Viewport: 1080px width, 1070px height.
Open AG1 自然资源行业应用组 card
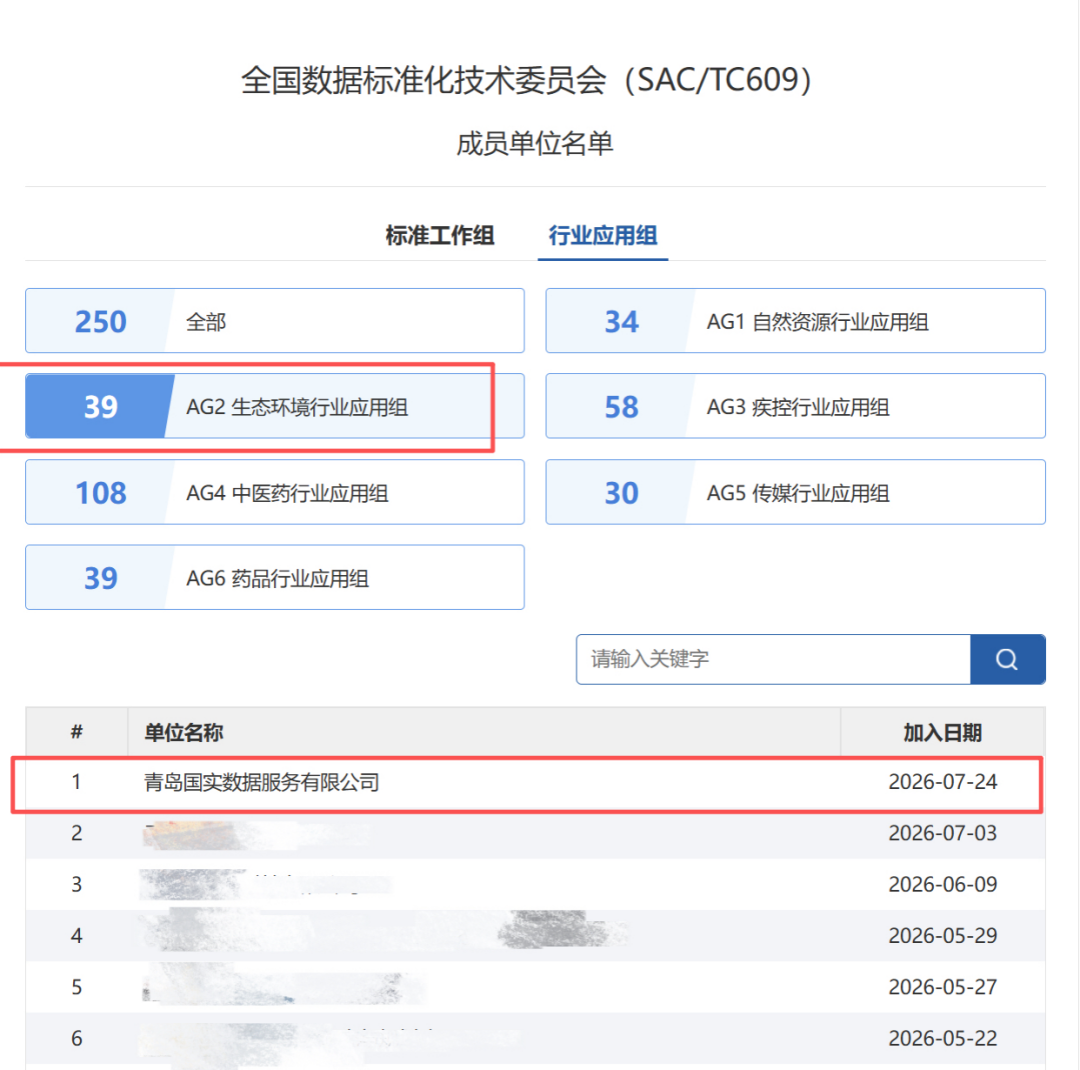point(796,321)
